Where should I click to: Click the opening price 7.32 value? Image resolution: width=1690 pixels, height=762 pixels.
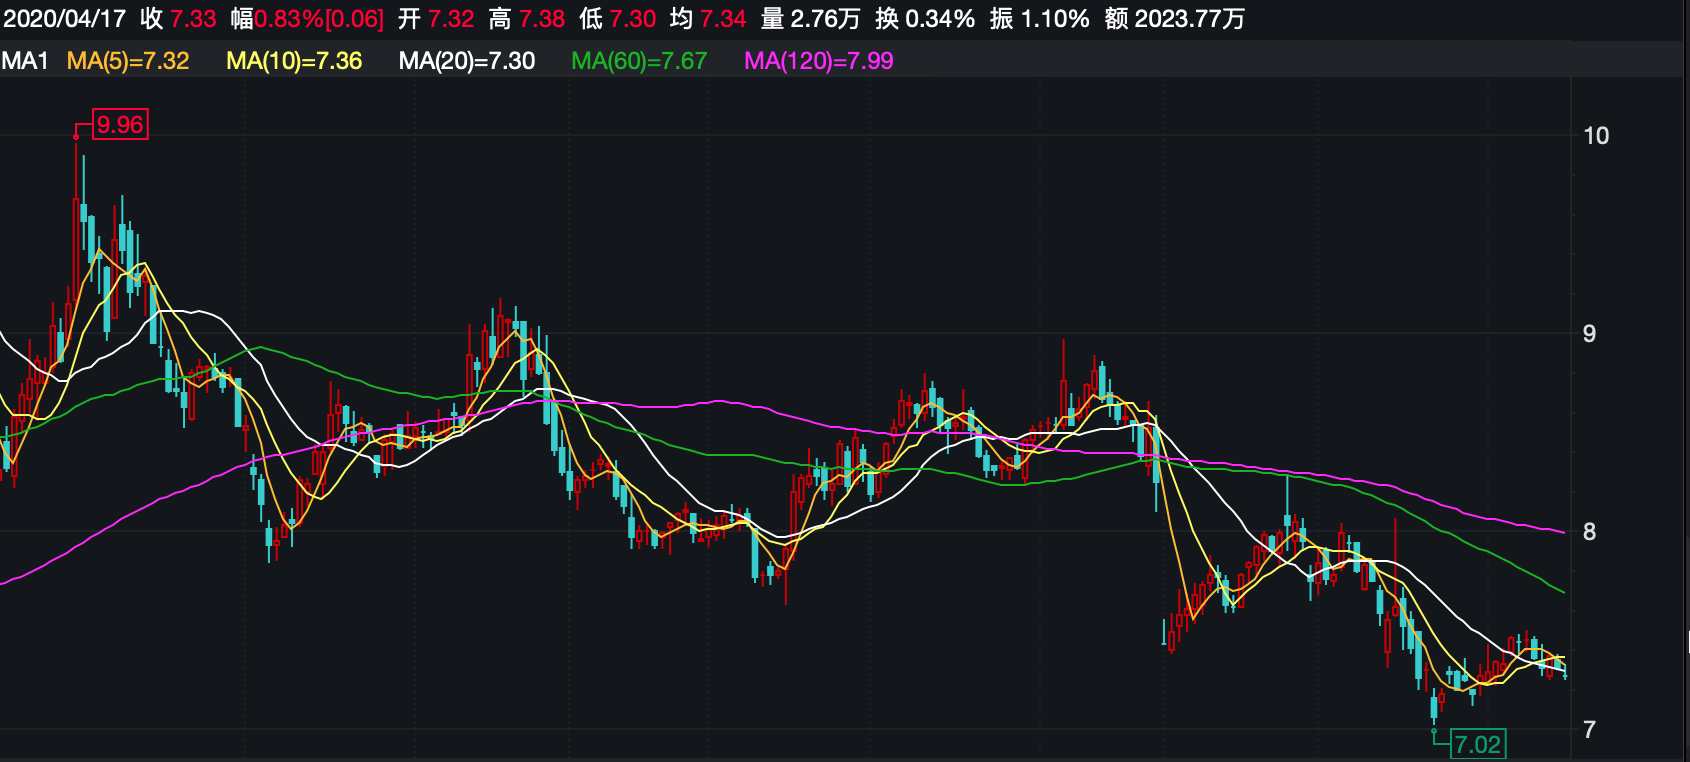[451, 19]
